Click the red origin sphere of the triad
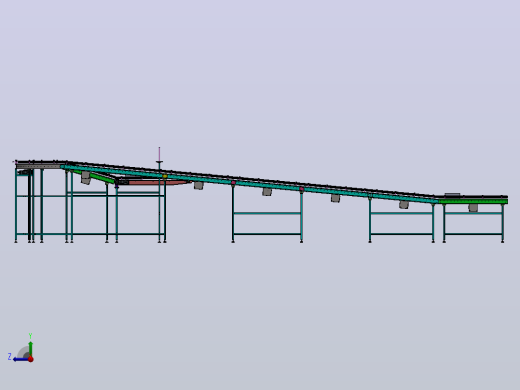The width and height of the screenshot is (520, 390). (x=31, y=359)
